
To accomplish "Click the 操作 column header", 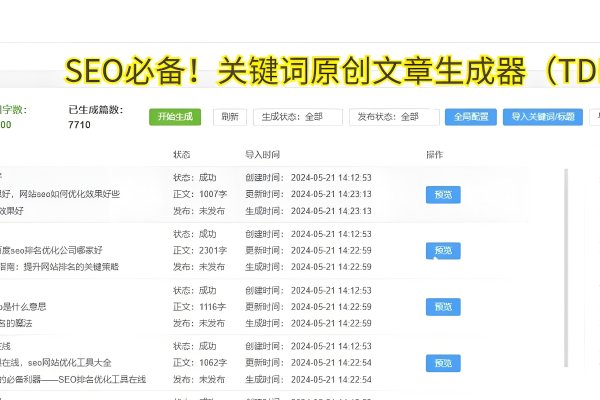I will (434, 155).
